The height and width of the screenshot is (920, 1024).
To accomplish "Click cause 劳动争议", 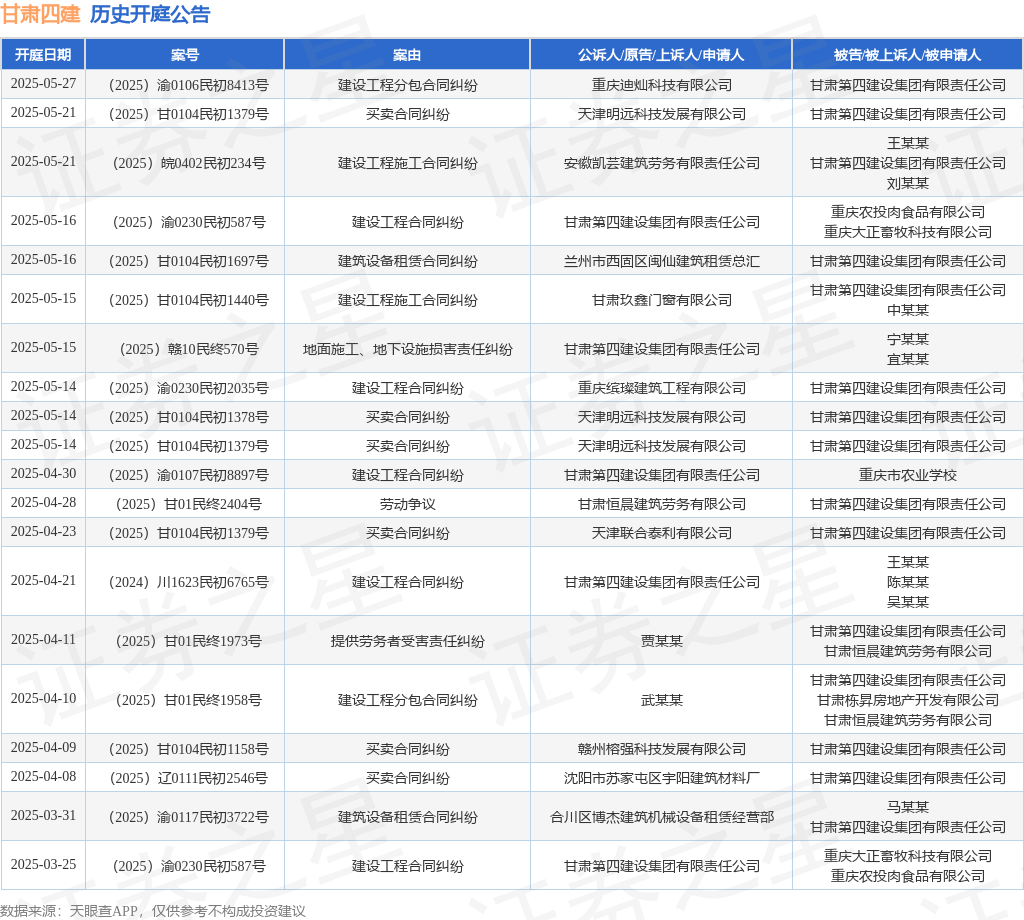I will click(x=407, y=504).
